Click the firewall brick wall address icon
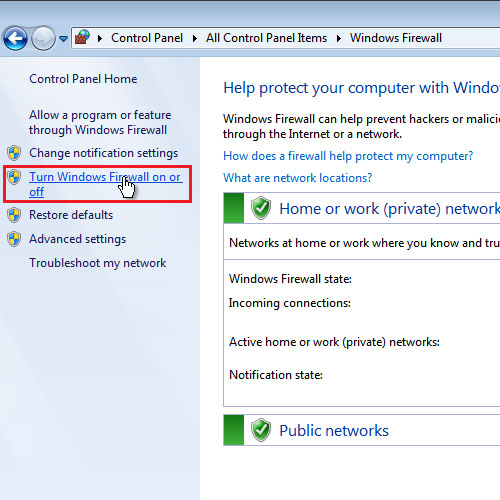Viewport: 500px width, 500px height. 82,37
